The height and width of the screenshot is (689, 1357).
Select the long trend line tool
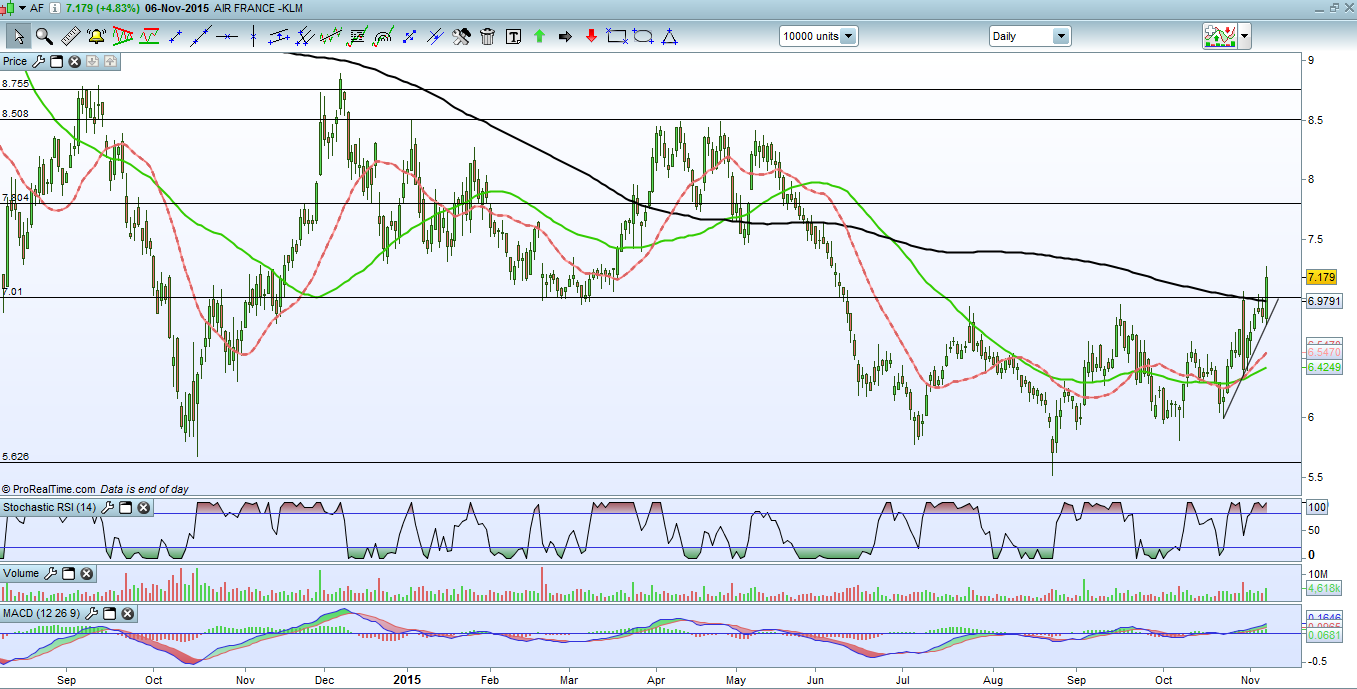(x=201, y=37)
